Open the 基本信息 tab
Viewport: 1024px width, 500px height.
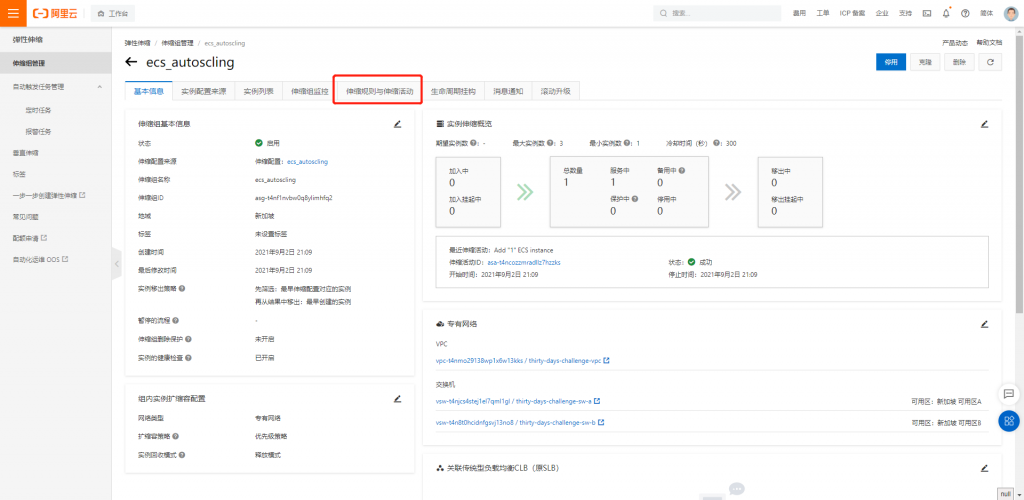point(148,92)
